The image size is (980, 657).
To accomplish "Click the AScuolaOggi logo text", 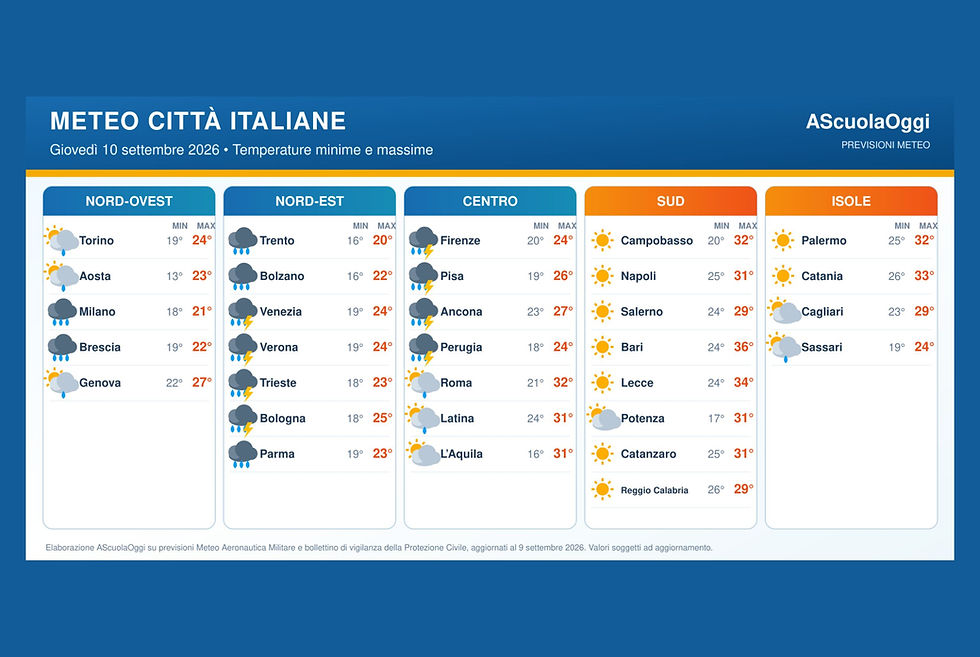I will 868,122.
